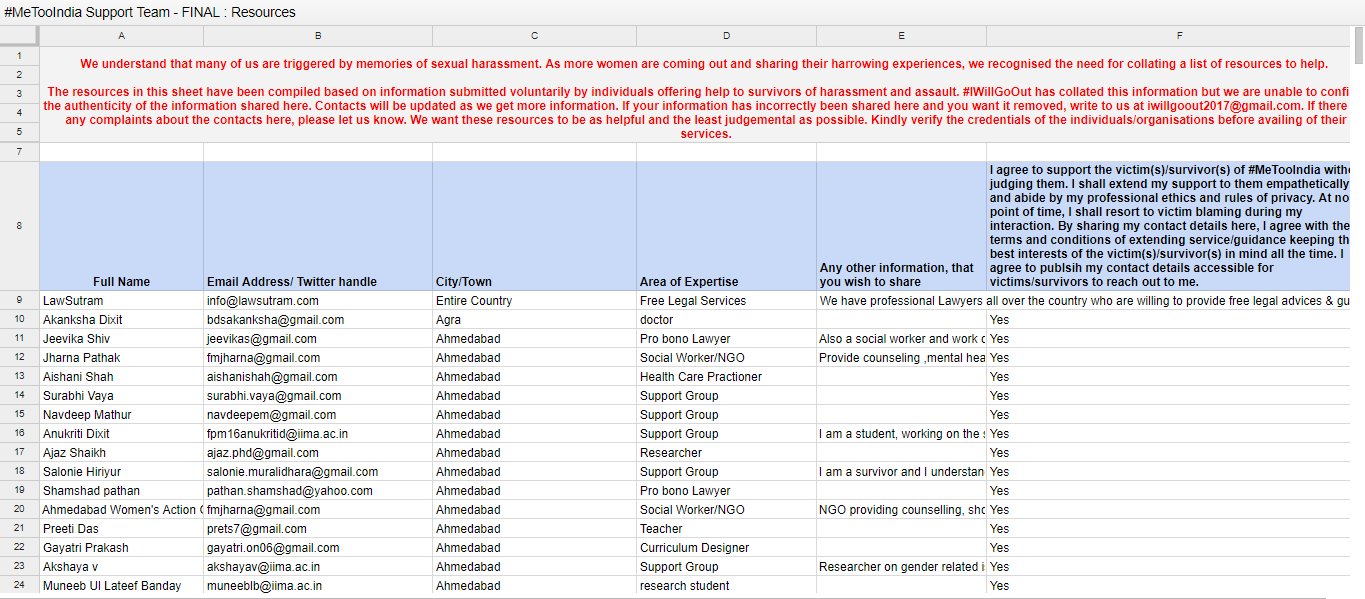Select the 'Jeevika Shiv' cell
Image resolution: width=1365 pixels, height=599 pixels.
121,338
